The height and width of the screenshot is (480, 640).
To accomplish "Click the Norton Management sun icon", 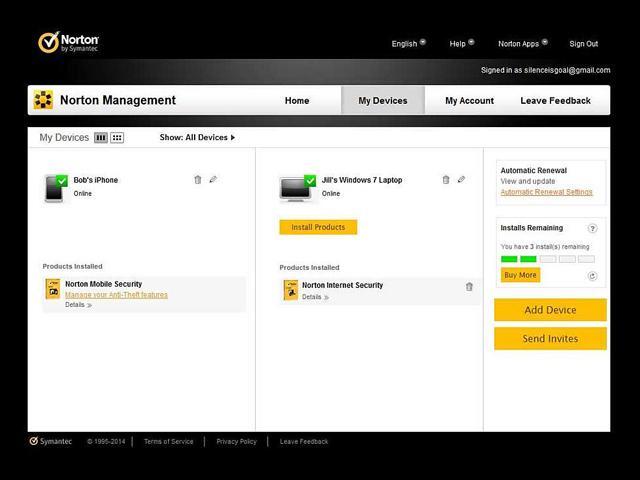I will [43, 100].
